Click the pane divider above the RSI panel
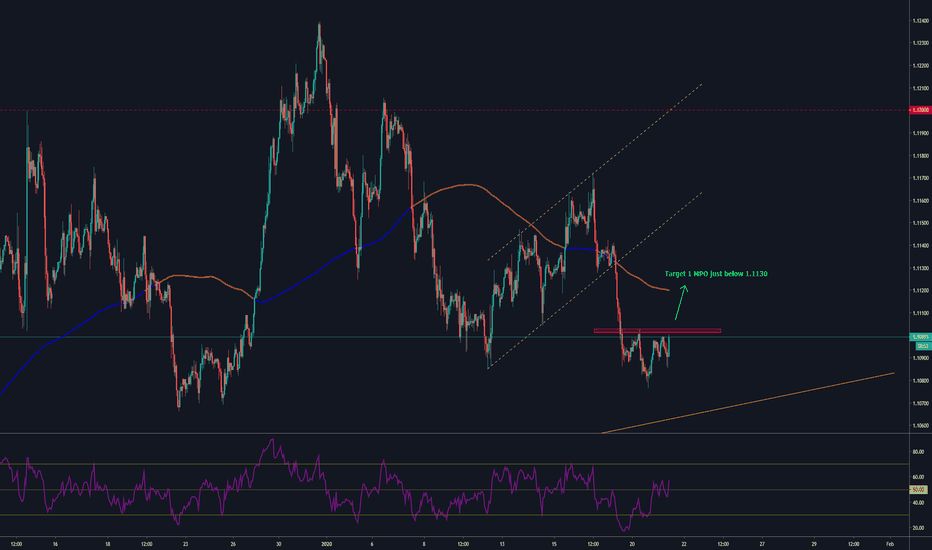Viewport: 932px width, 550px height. tap(450, 434)
